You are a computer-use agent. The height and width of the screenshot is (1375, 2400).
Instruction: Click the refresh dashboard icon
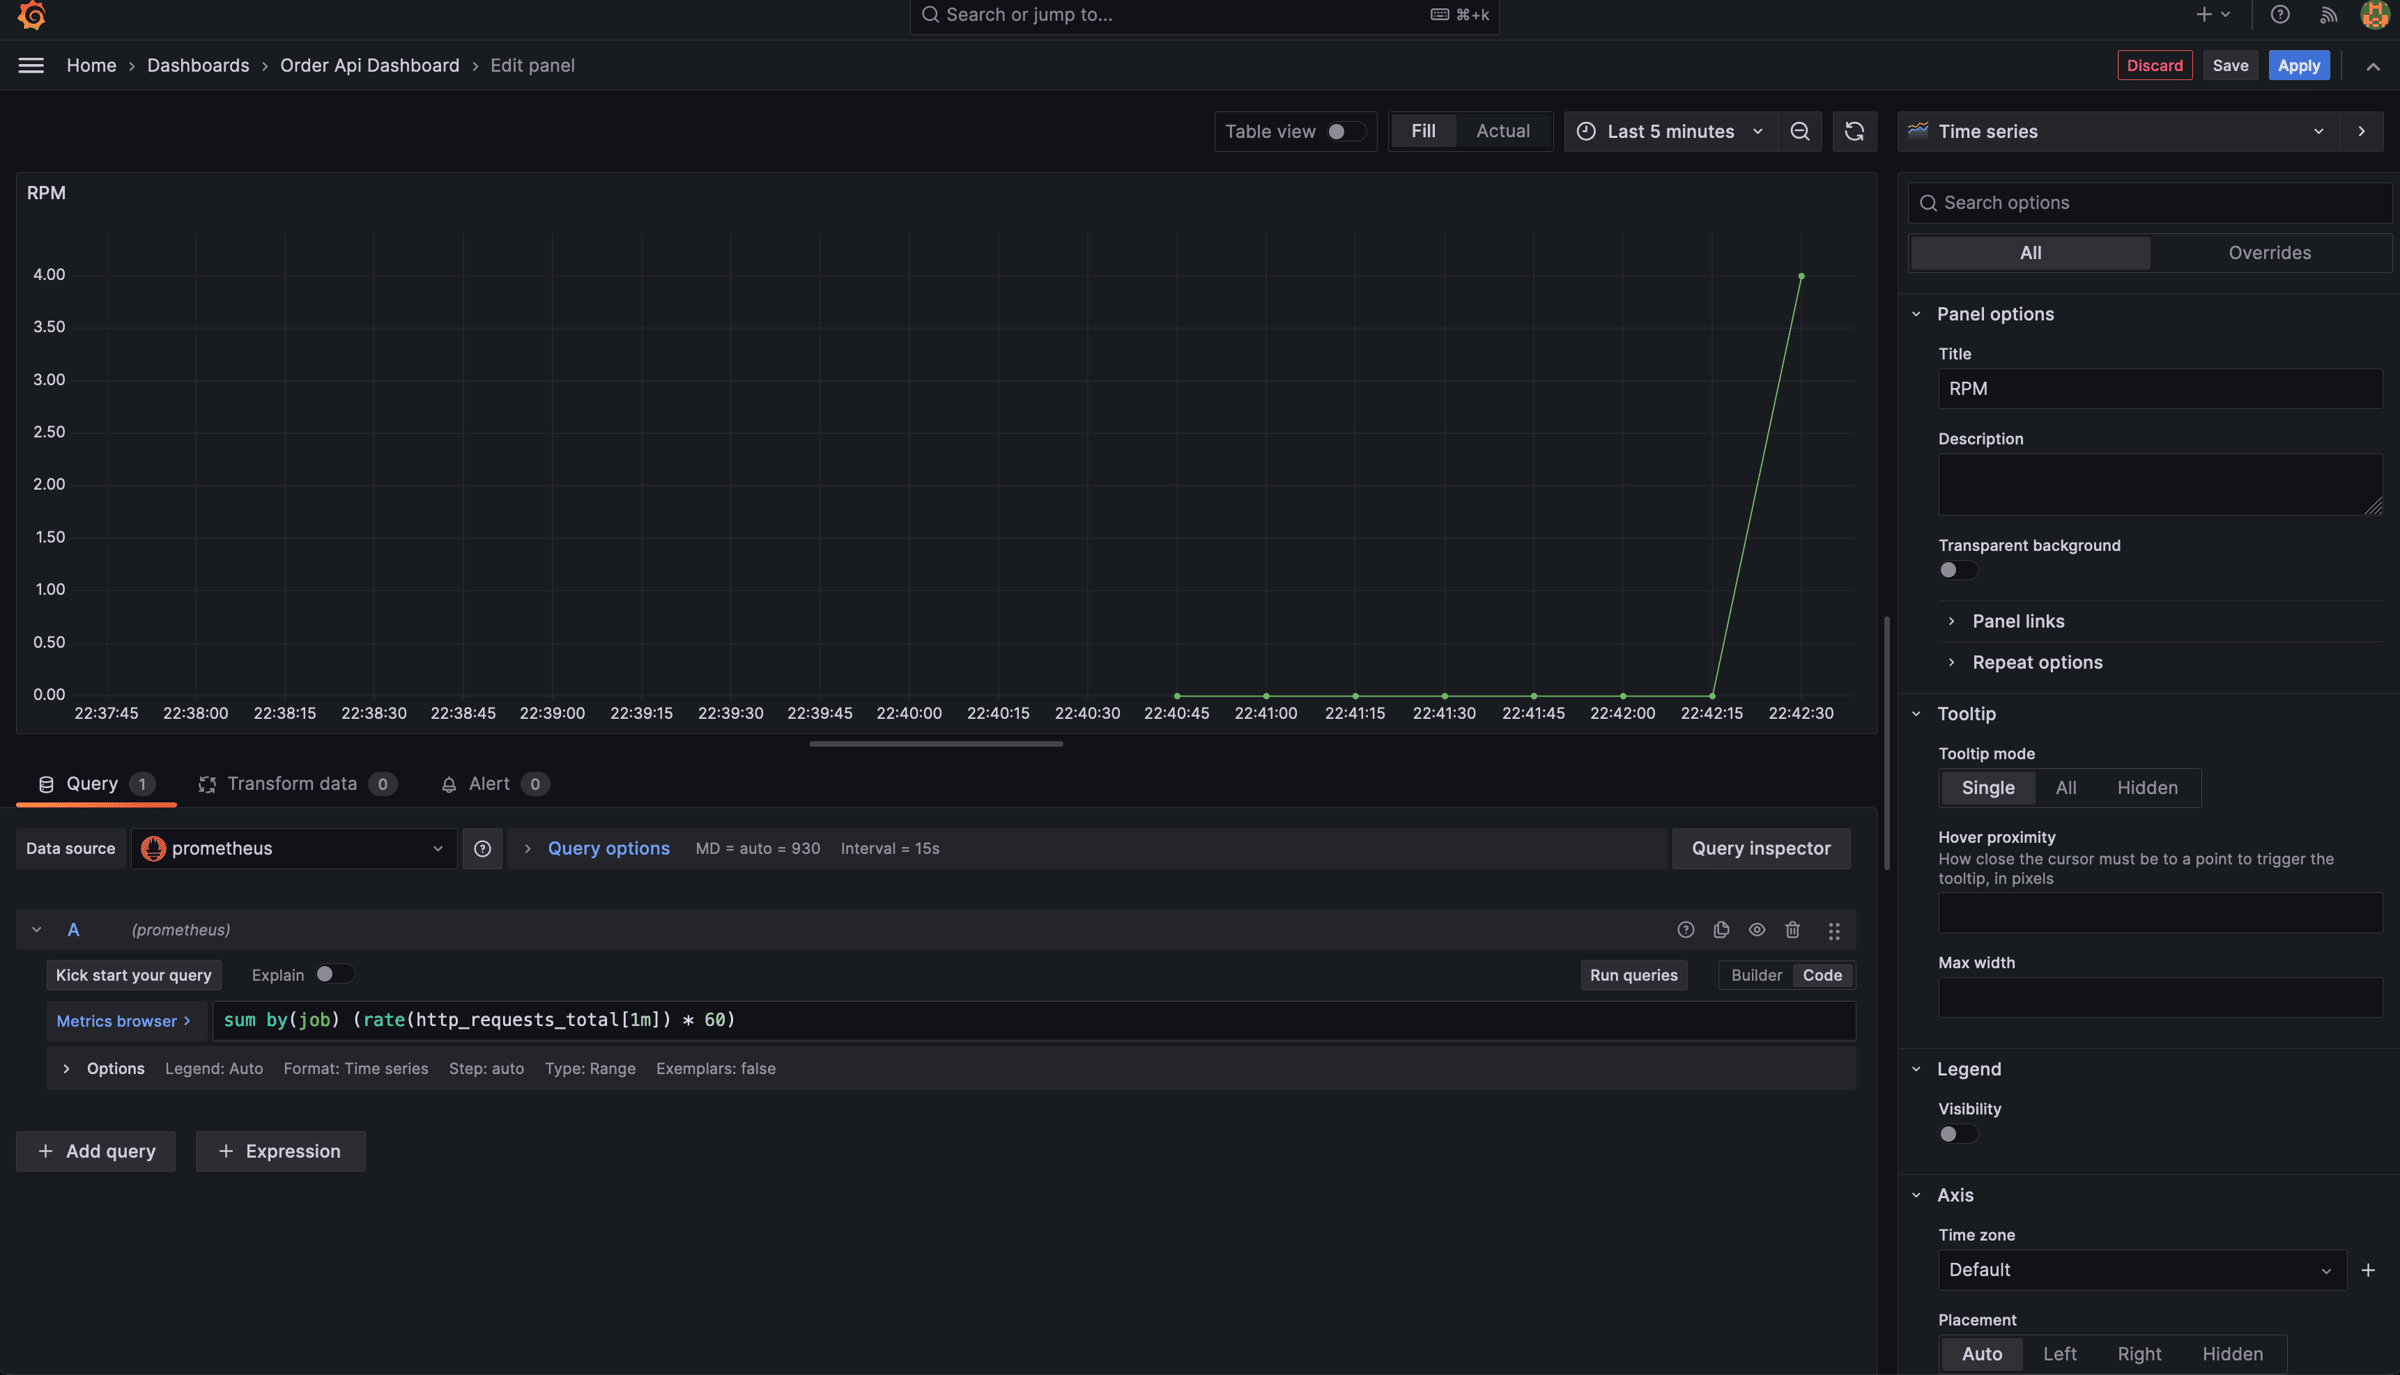(x=1853, y=131)
